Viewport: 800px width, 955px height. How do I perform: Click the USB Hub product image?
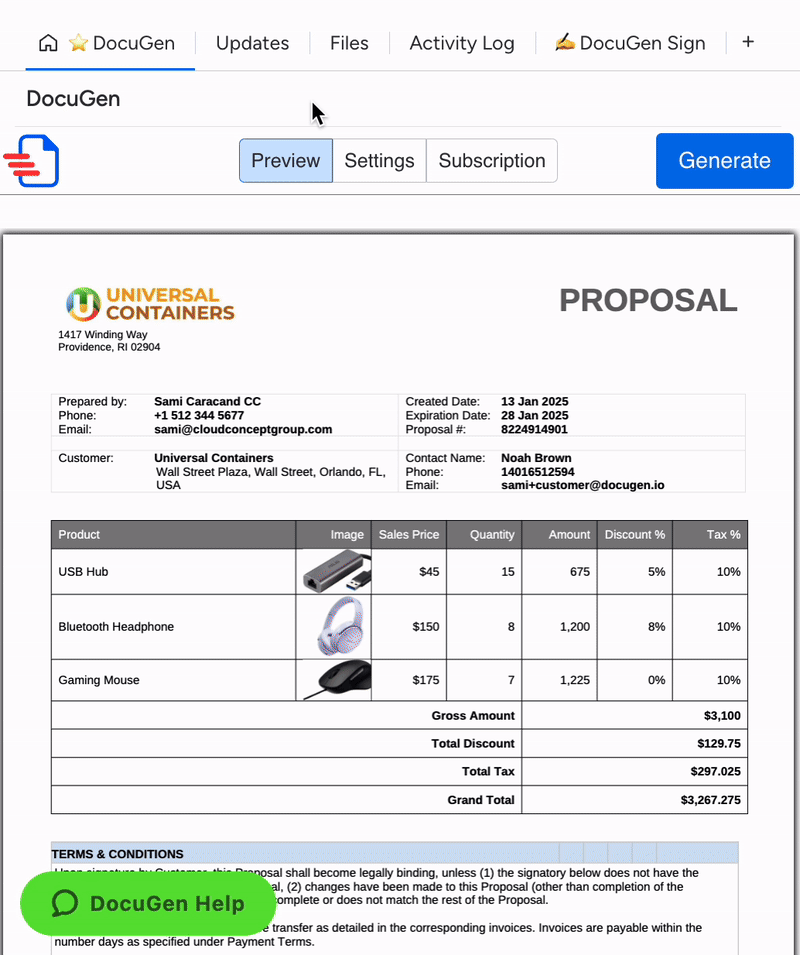[337, 571]
